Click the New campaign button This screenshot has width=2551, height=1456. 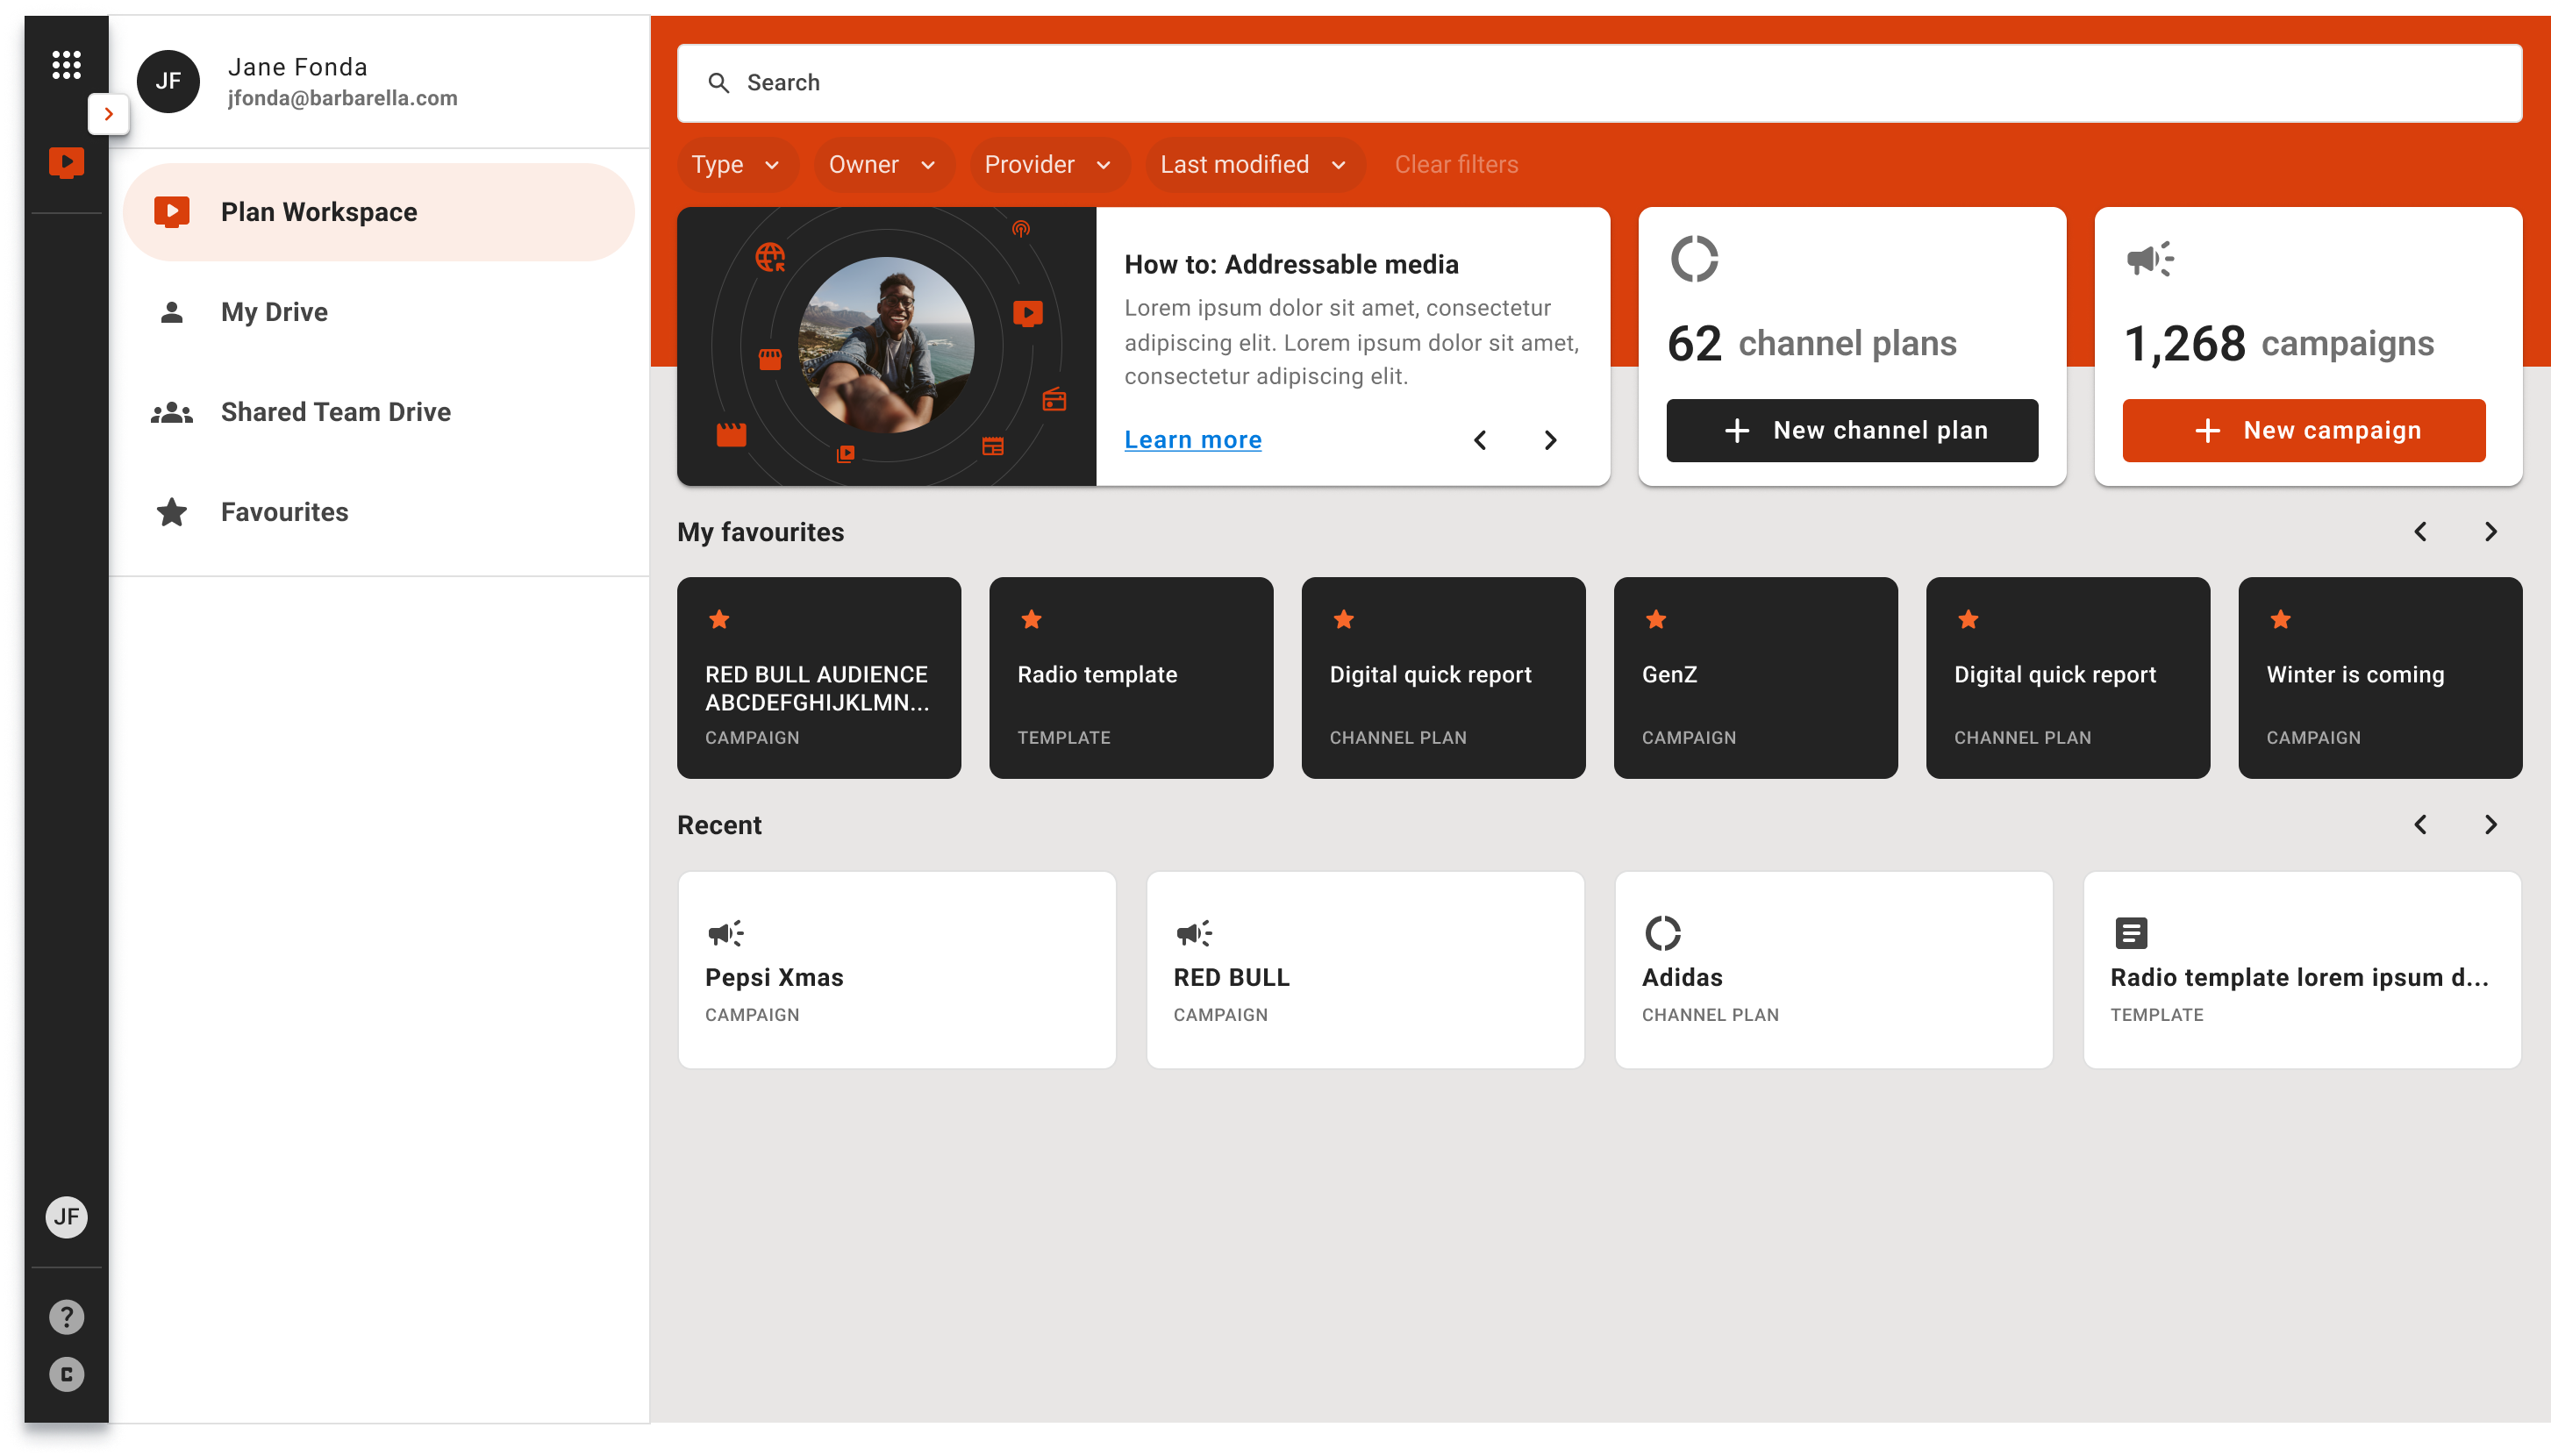[x=2303, y=431]
